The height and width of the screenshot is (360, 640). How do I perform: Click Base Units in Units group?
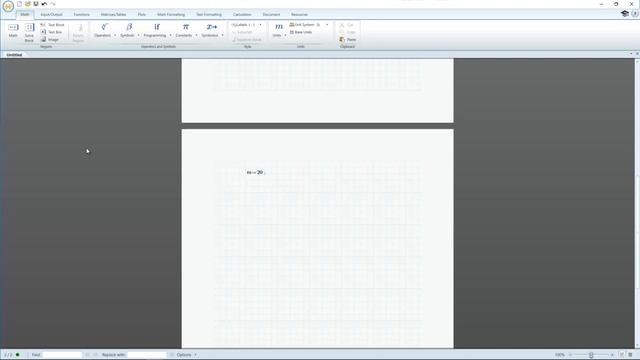[301, 32]
